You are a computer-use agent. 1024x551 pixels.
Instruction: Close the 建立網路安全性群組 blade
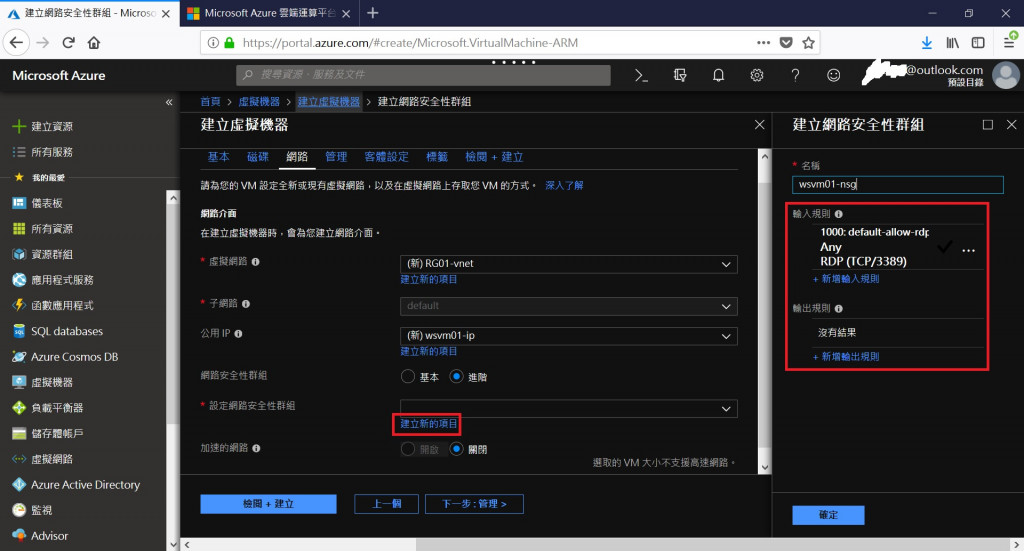1011,124
